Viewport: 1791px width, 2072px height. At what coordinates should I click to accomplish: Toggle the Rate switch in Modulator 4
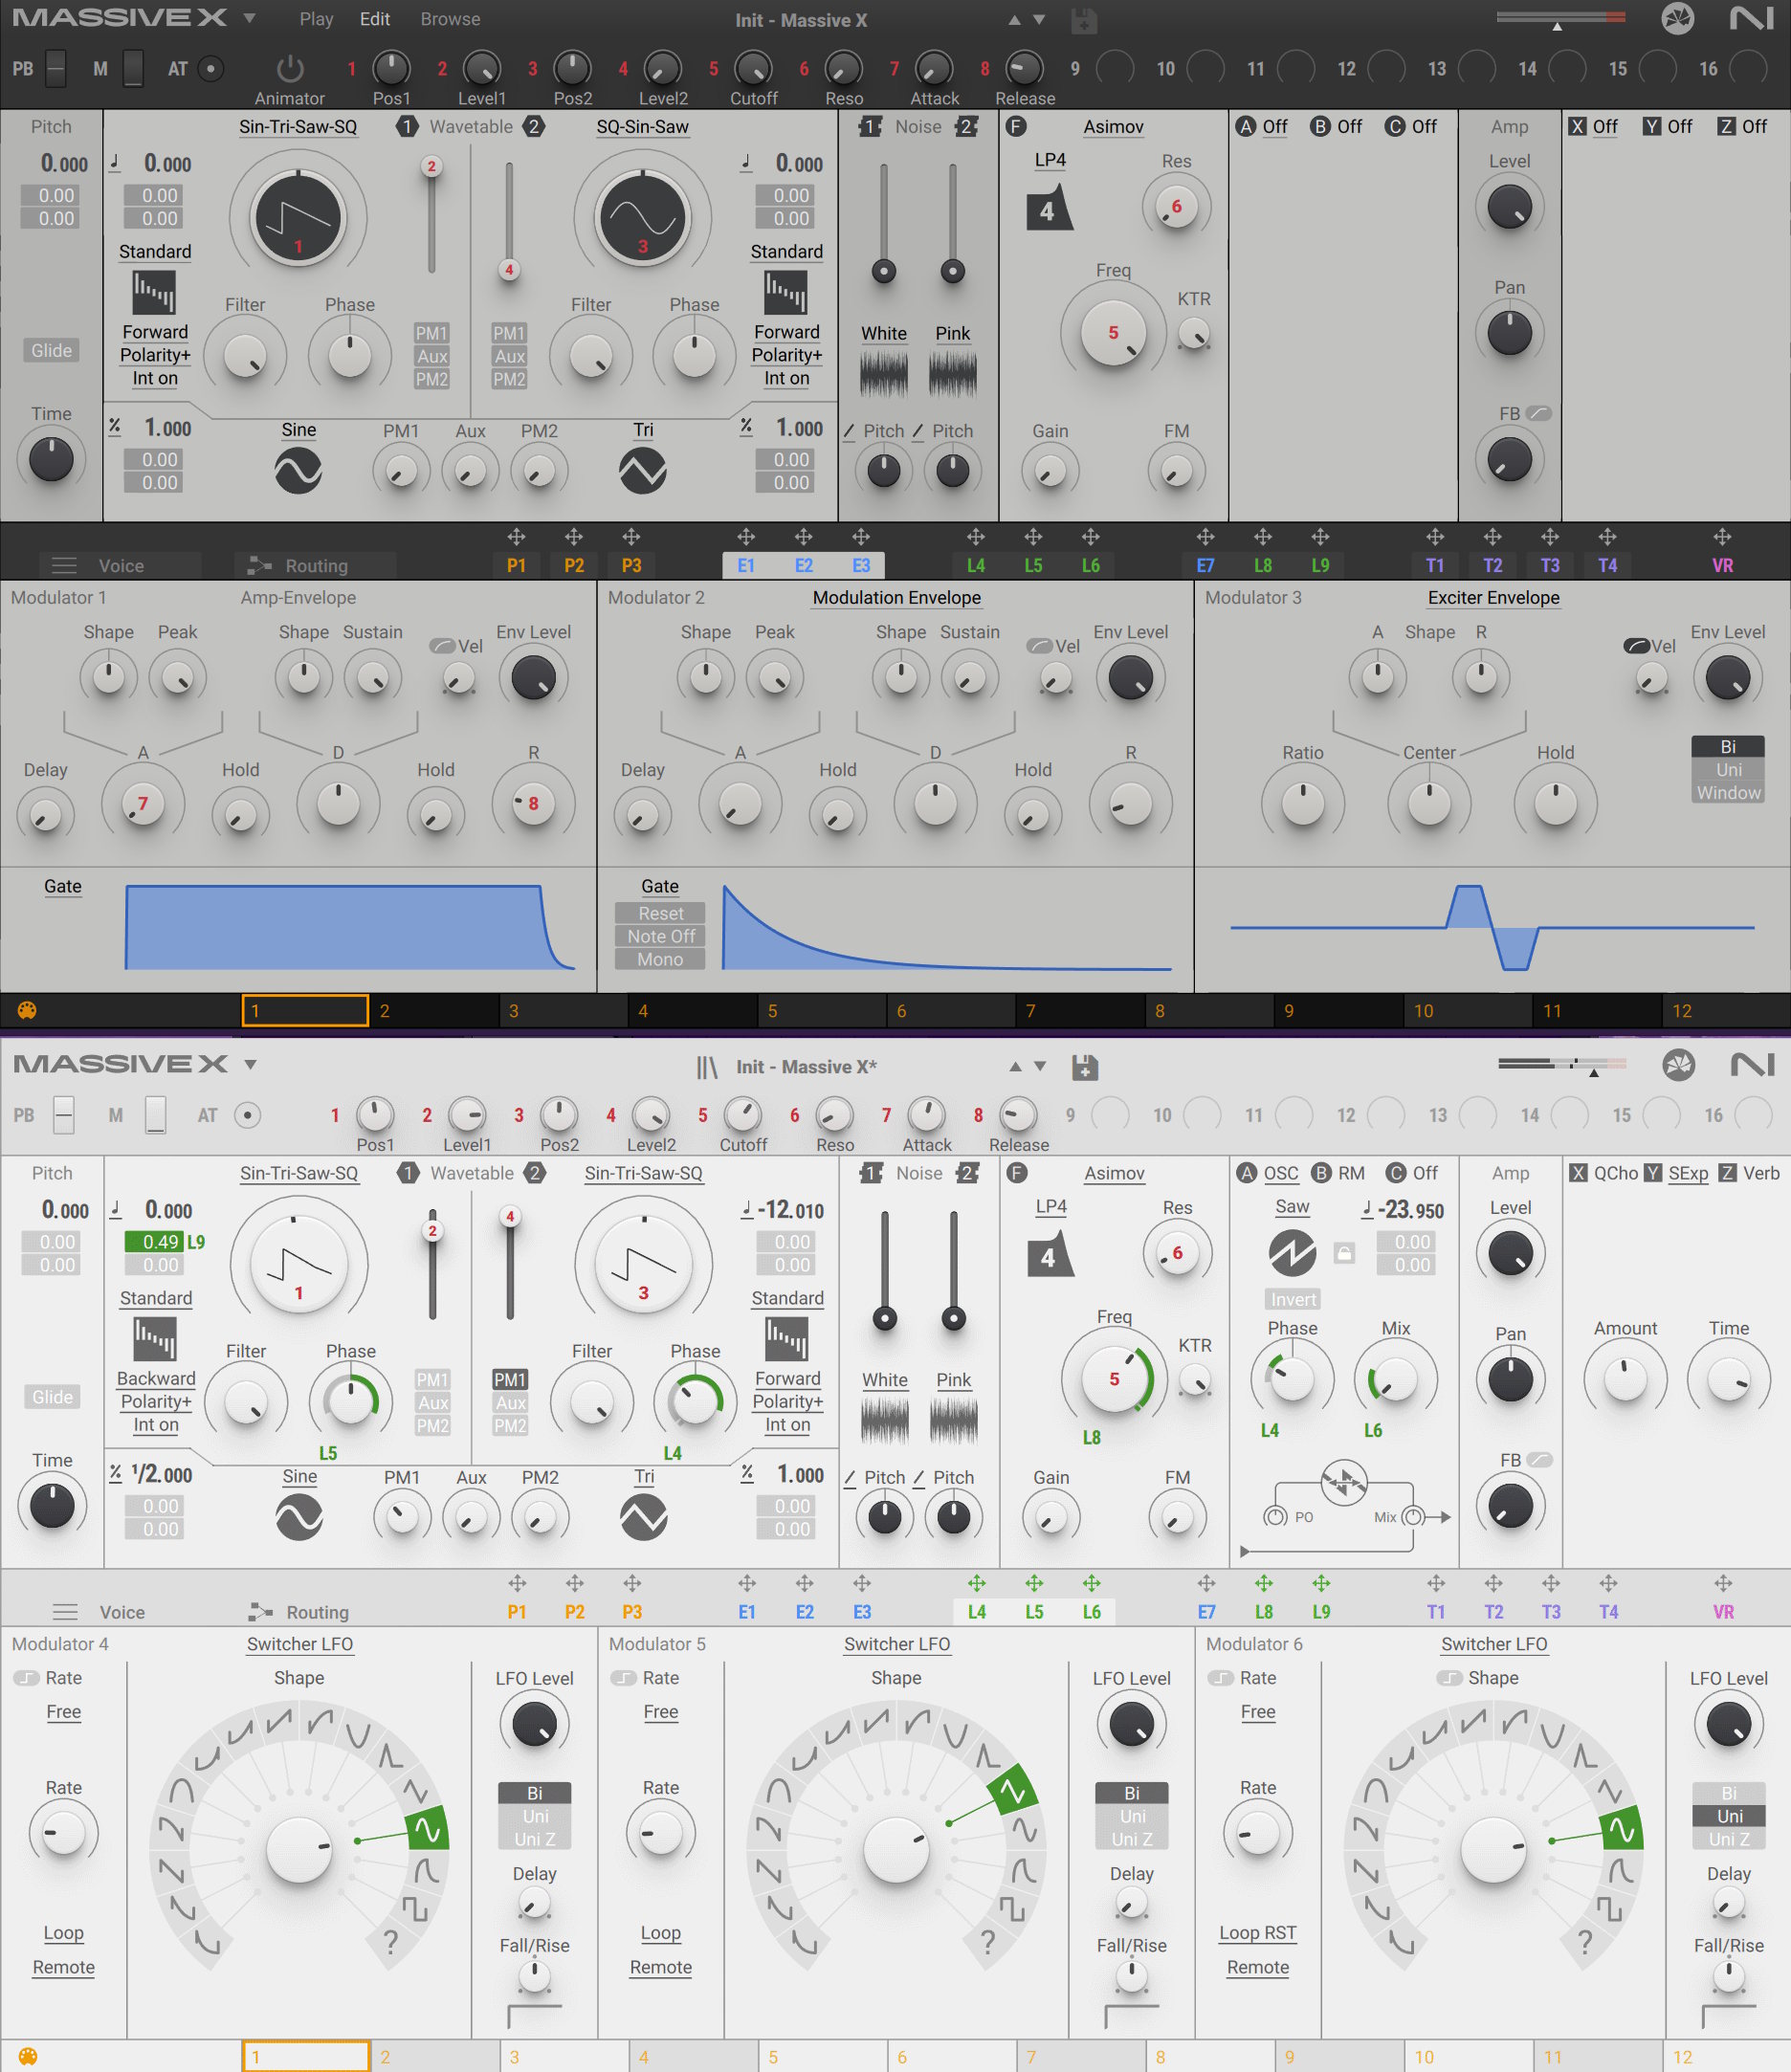[x=26, y=1678]
